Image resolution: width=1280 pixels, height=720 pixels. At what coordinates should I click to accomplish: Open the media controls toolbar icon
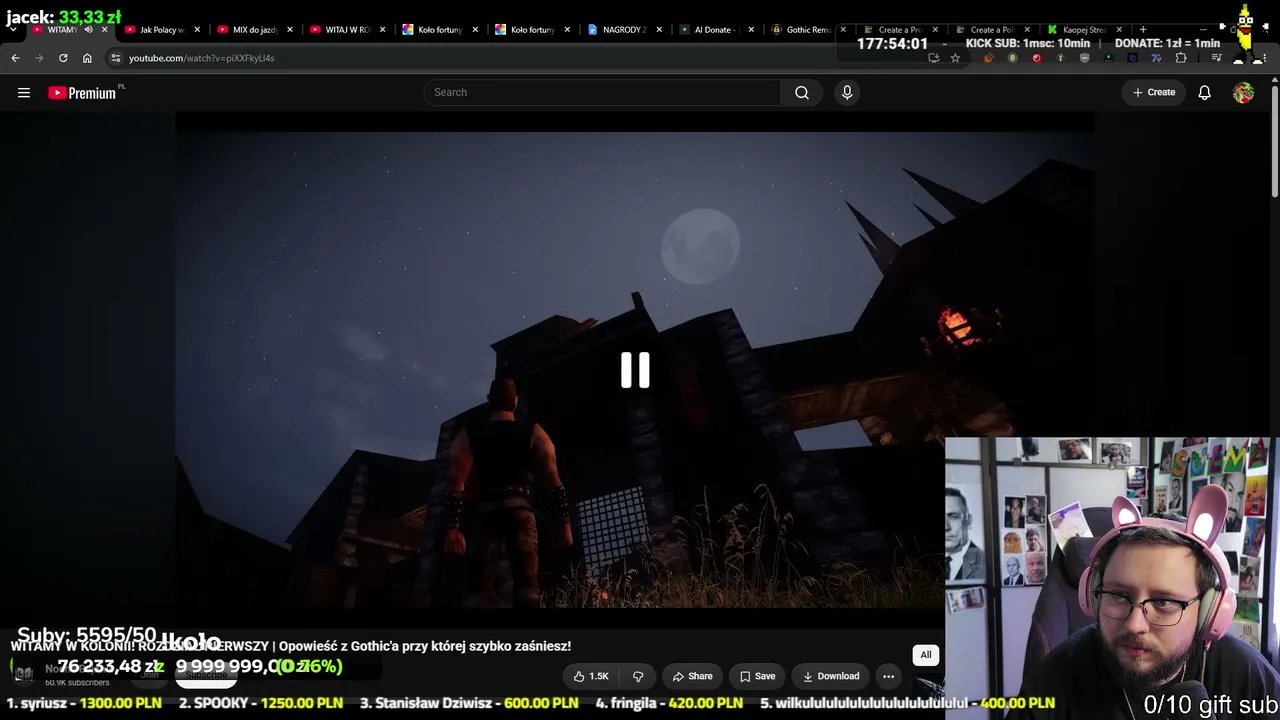(1216, 58)
